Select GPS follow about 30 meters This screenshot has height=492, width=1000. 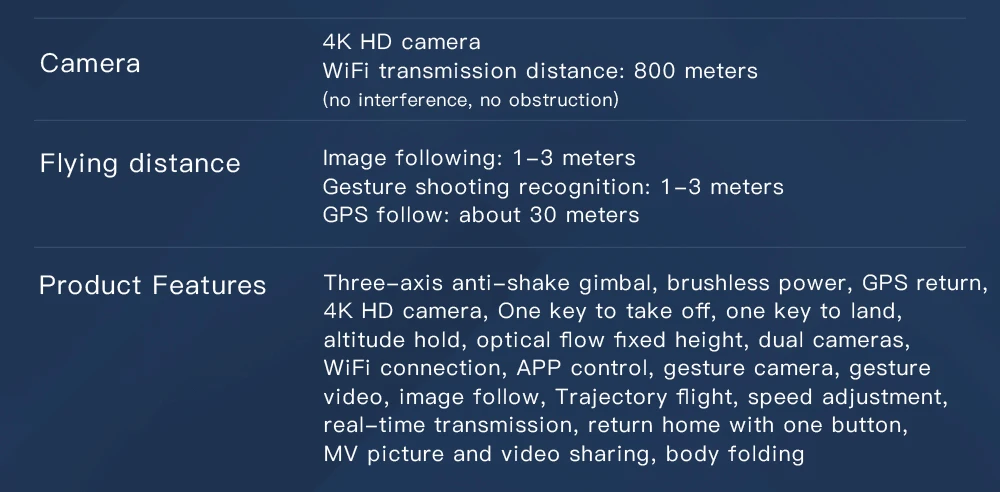click(x=481, y=215)
